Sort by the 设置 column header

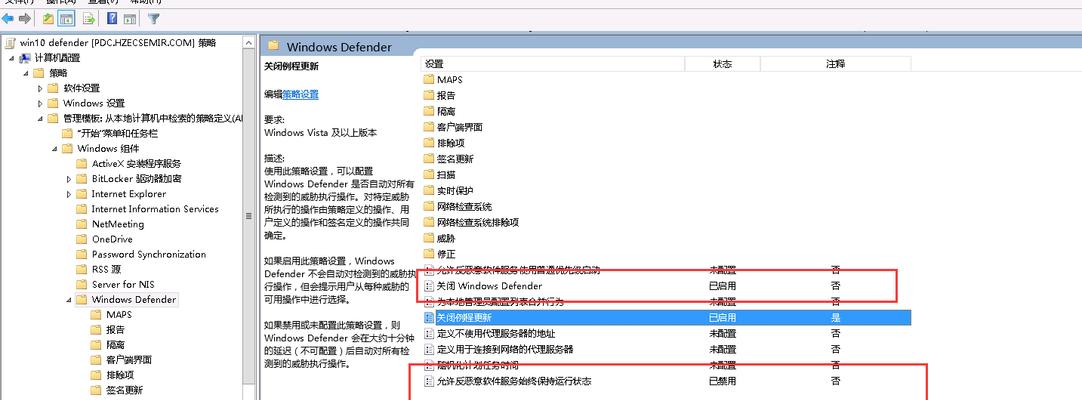[553, 63]
